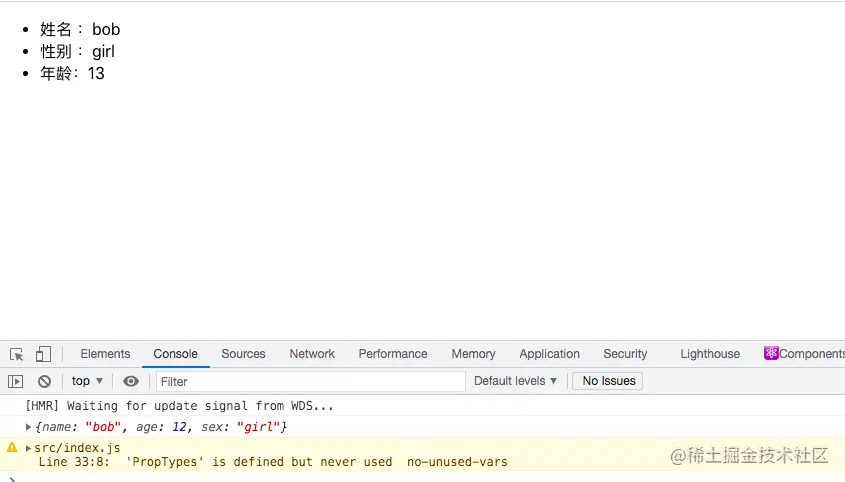The width and height of the screenshot is (845, 482).
Task: Open the Security tab
Action: [625, 354]
